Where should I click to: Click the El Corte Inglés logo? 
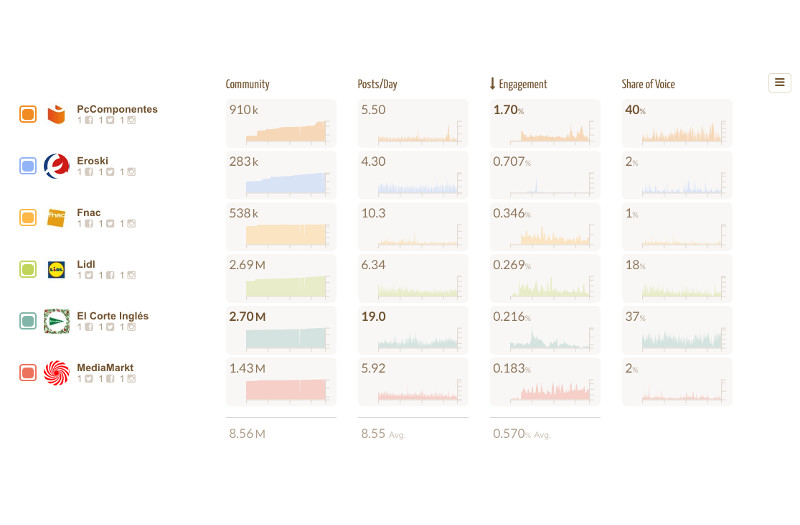[57, 321]
